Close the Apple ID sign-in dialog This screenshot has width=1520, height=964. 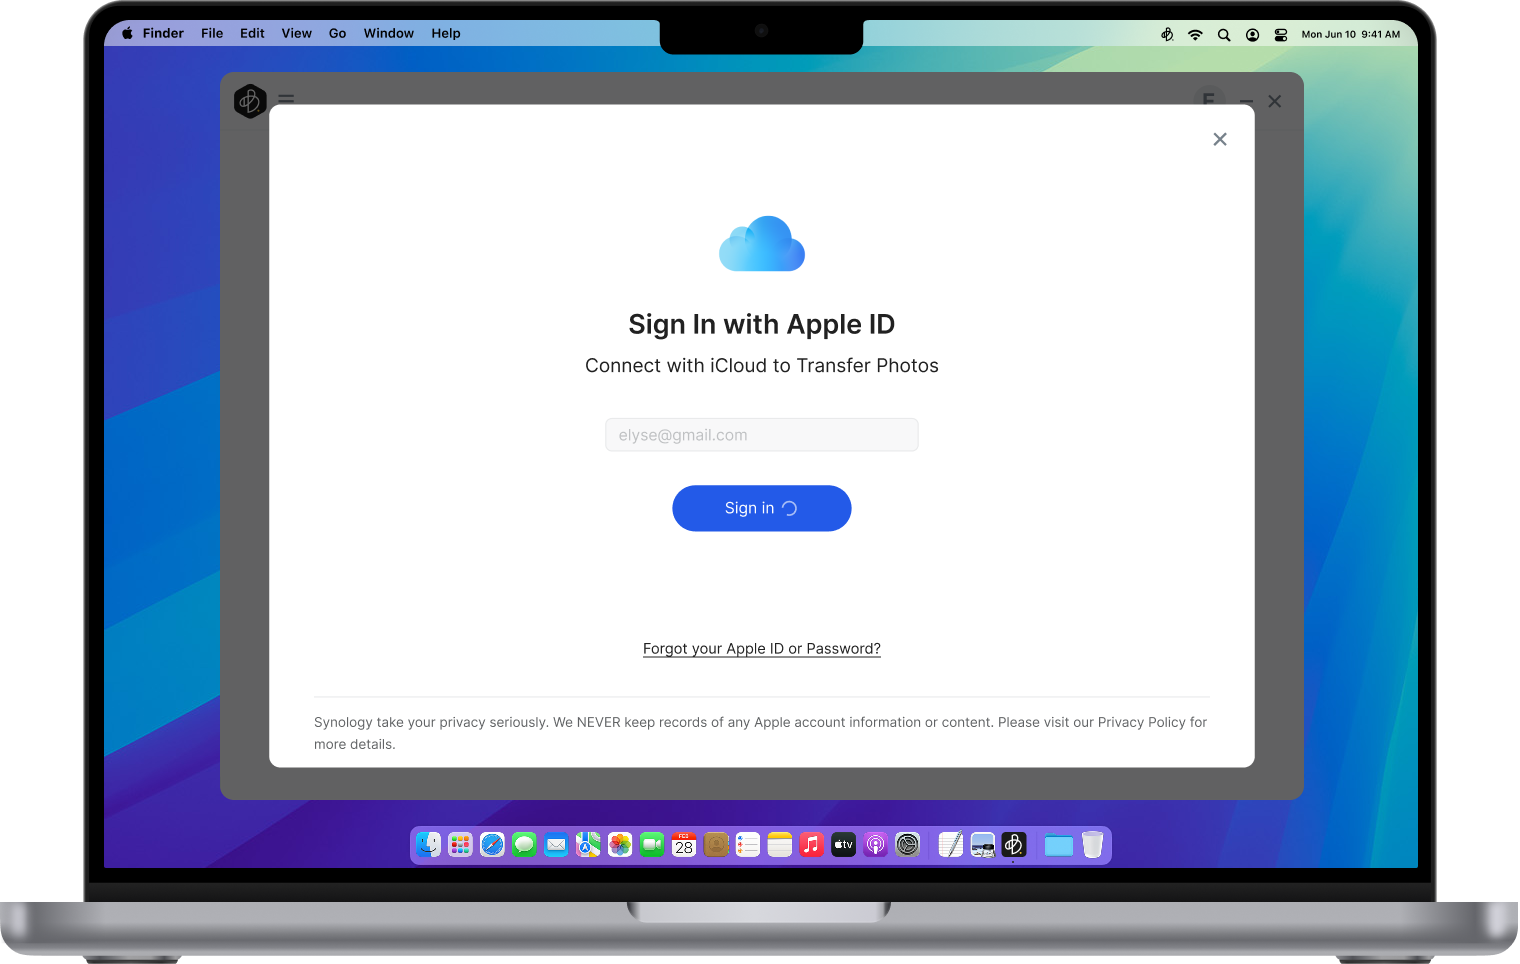[x=1219, y=139]
